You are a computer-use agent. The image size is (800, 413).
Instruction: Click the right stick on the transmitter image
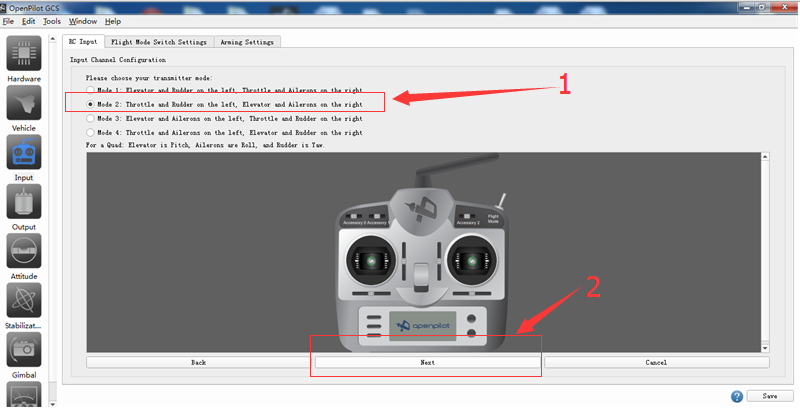pos(472,261)
